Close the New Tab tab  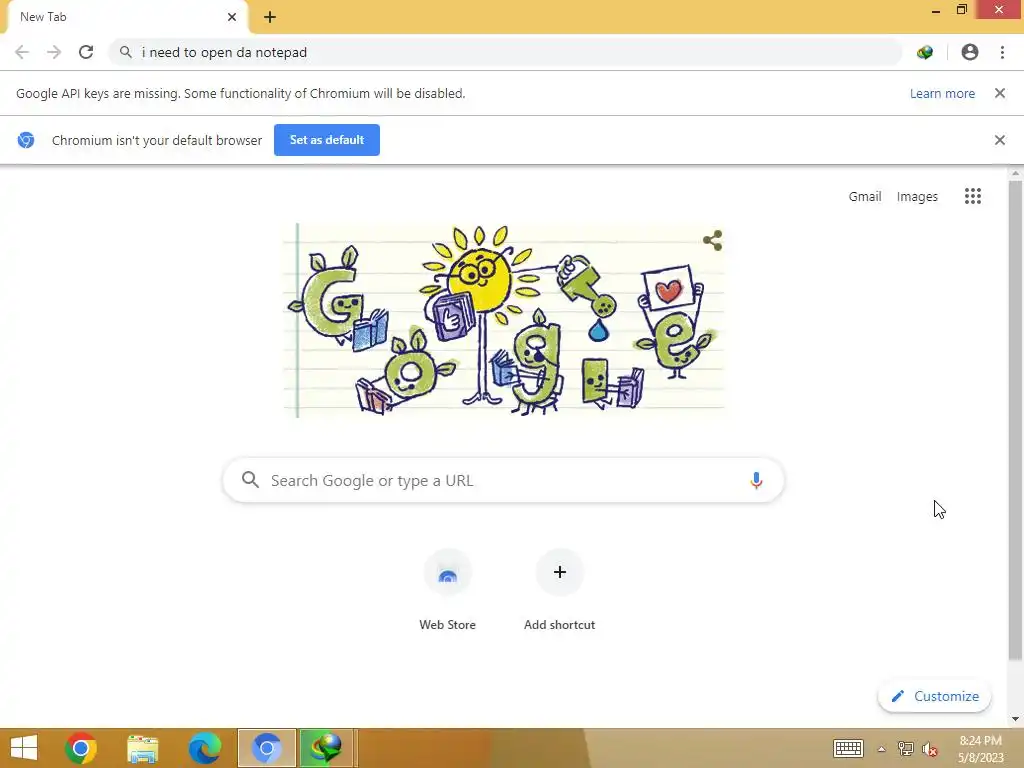click(x=232, y=17)
